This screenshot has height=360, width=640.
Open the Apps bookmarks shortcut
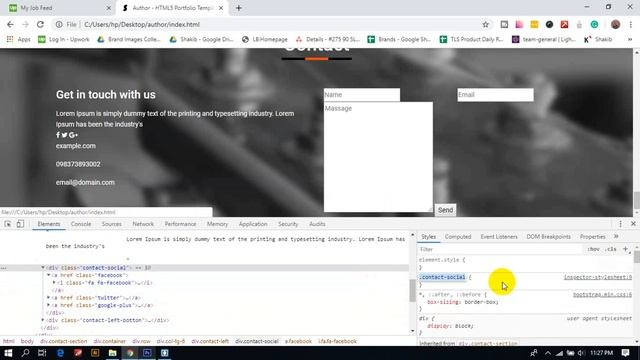pos(18,39)
